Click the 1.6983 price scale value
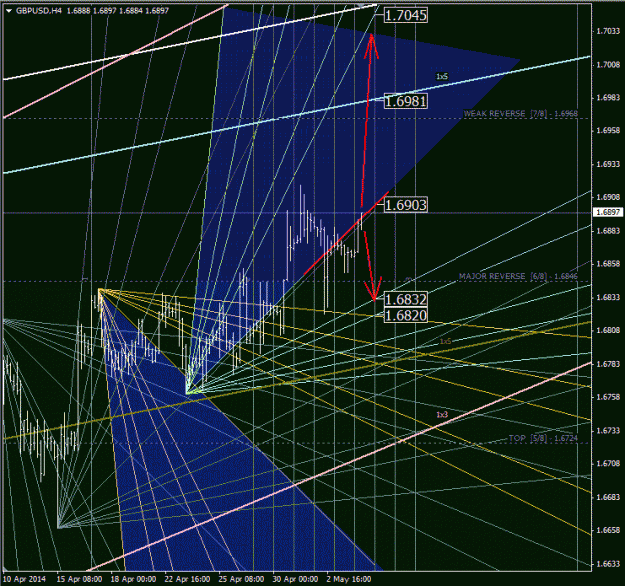 [x=608, y=98]
